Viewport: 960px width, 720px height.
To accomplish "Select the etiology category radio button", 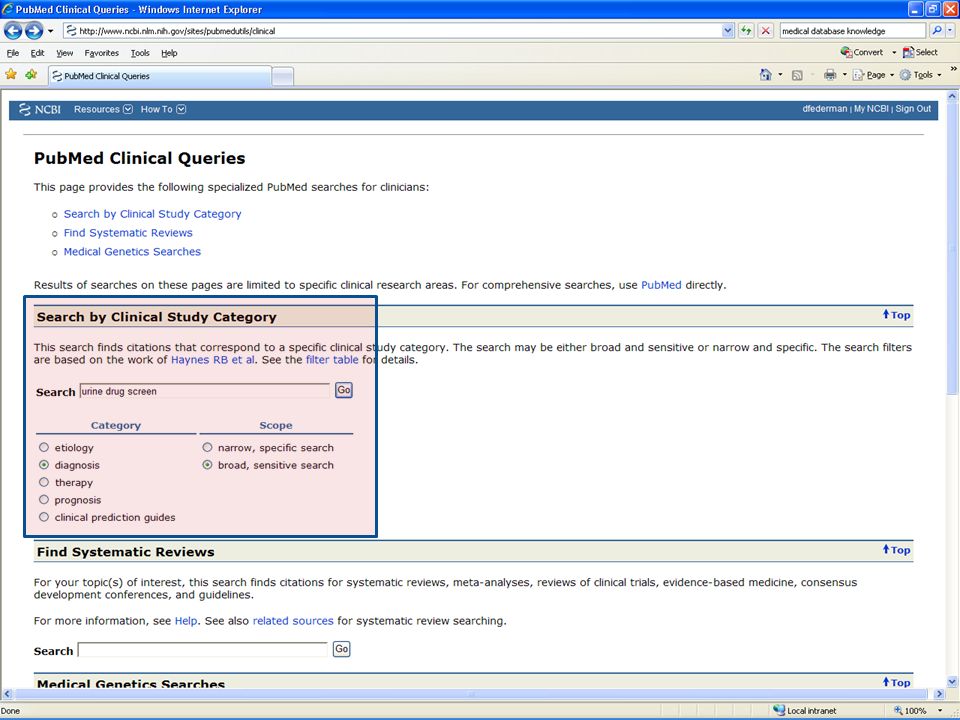I will pyautogui.click(x=43, y=448).
